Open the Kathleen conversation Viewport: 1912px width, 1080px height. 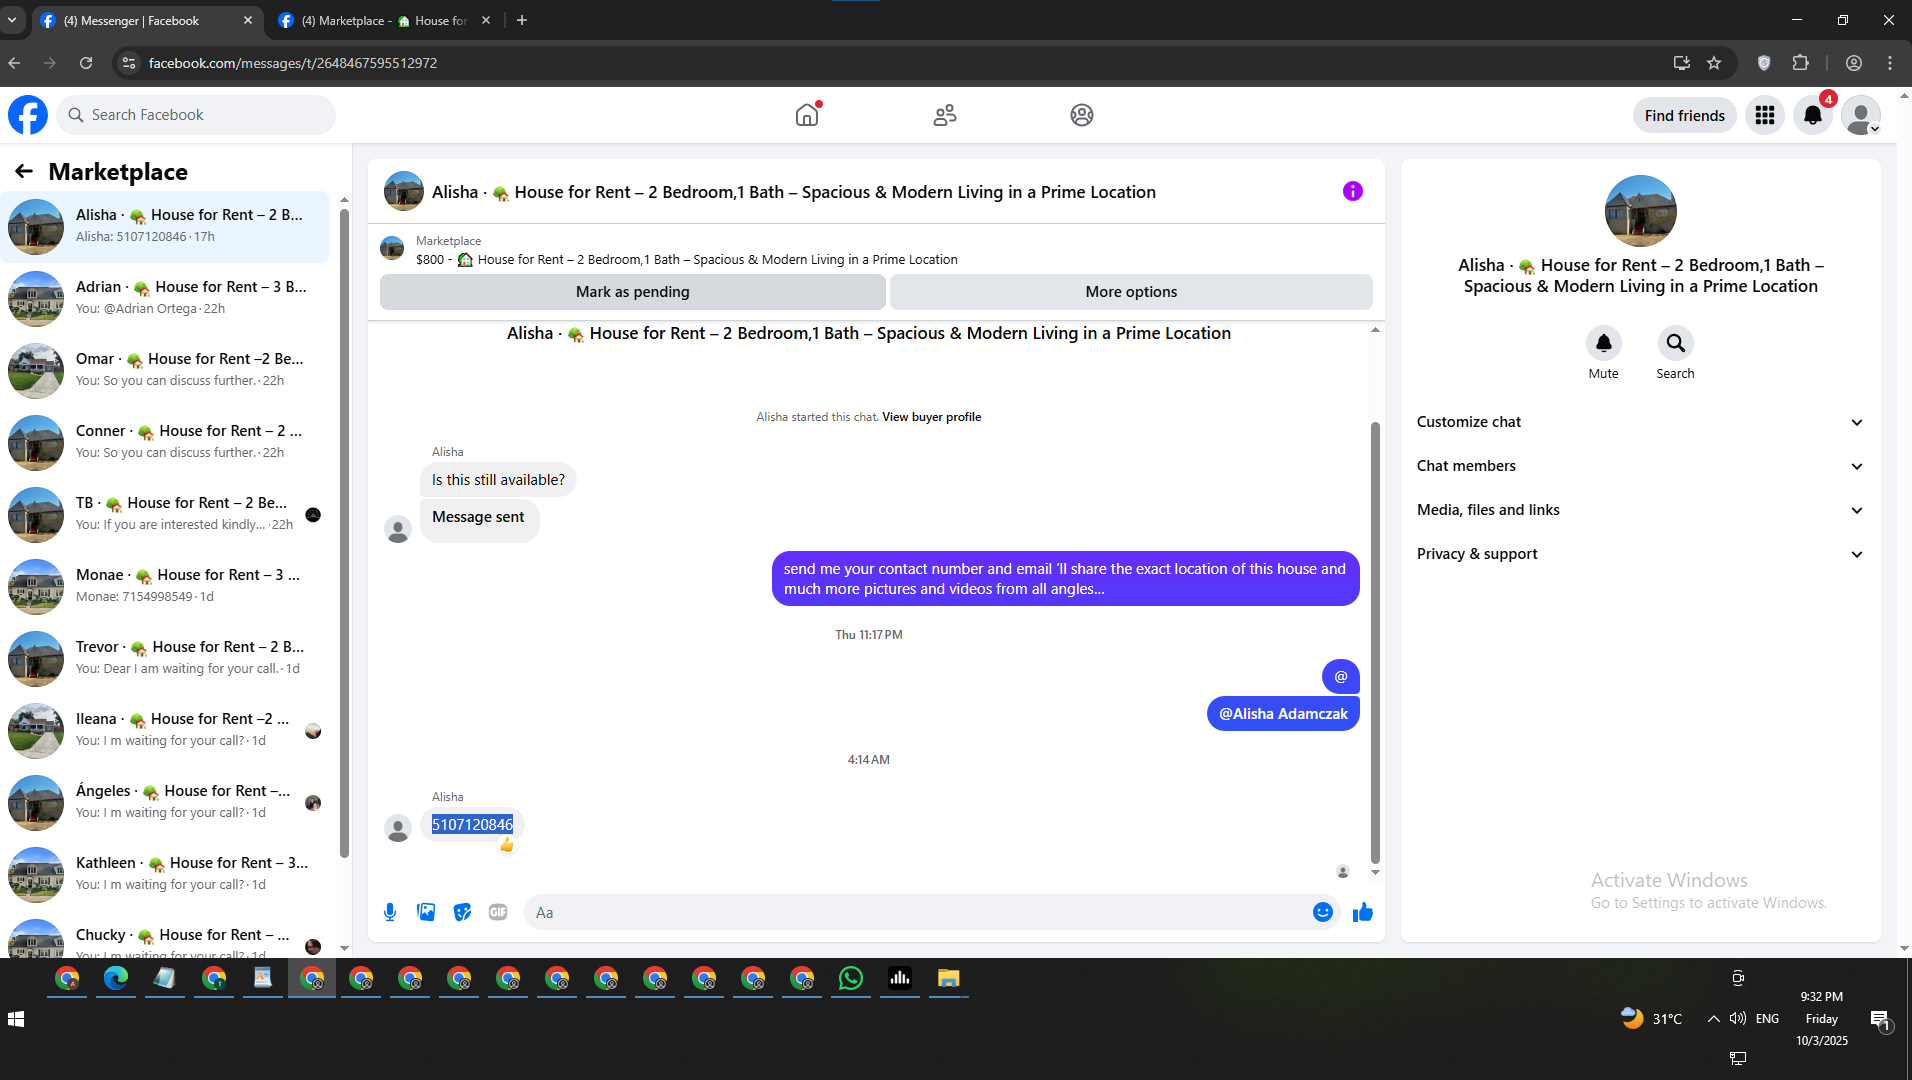pyautogui.click(x=165, y=875)
